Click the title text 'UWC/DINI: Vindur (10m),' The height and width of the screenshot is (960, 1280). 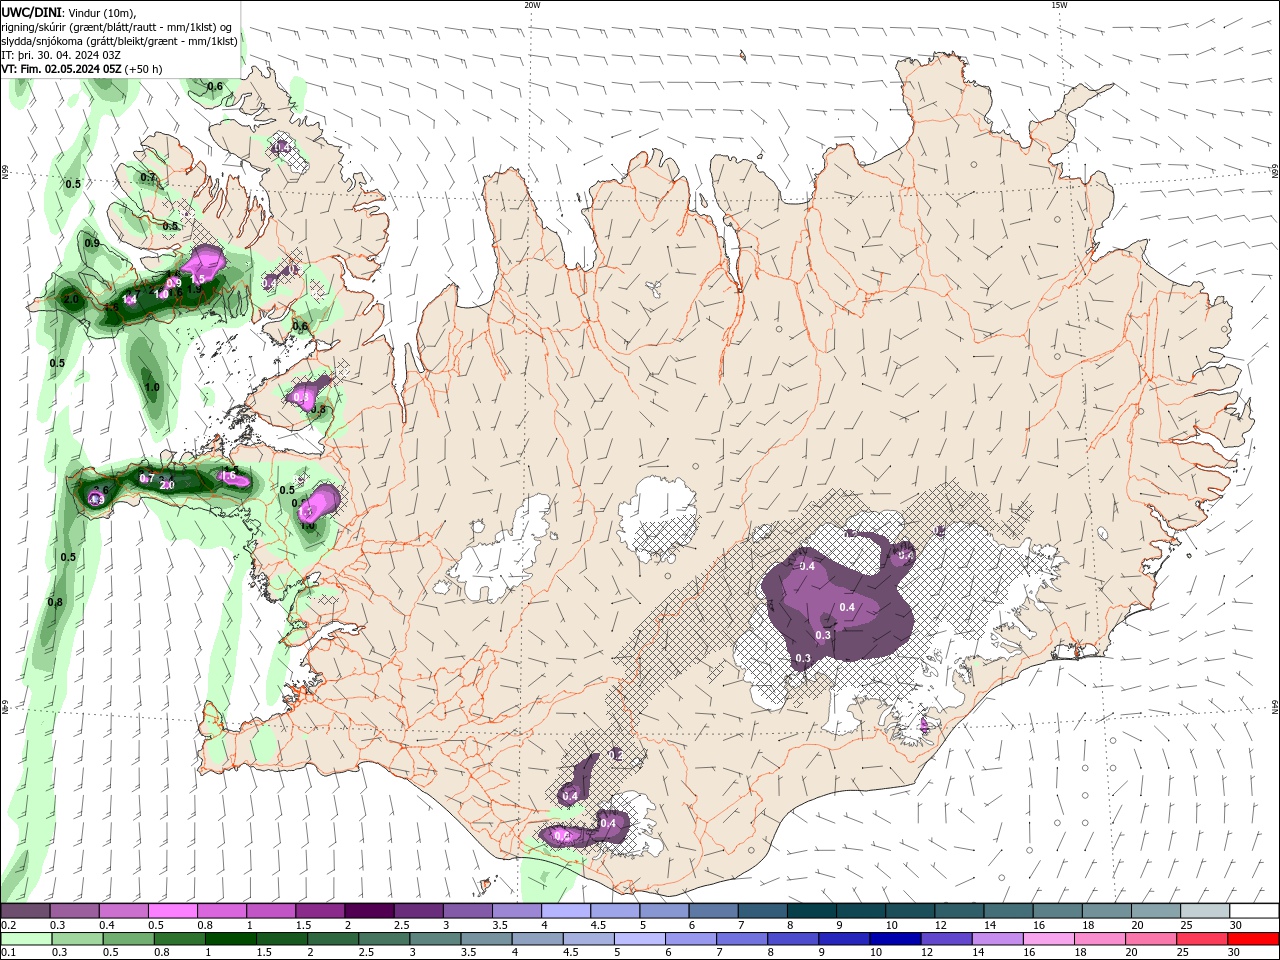point(69,12)
